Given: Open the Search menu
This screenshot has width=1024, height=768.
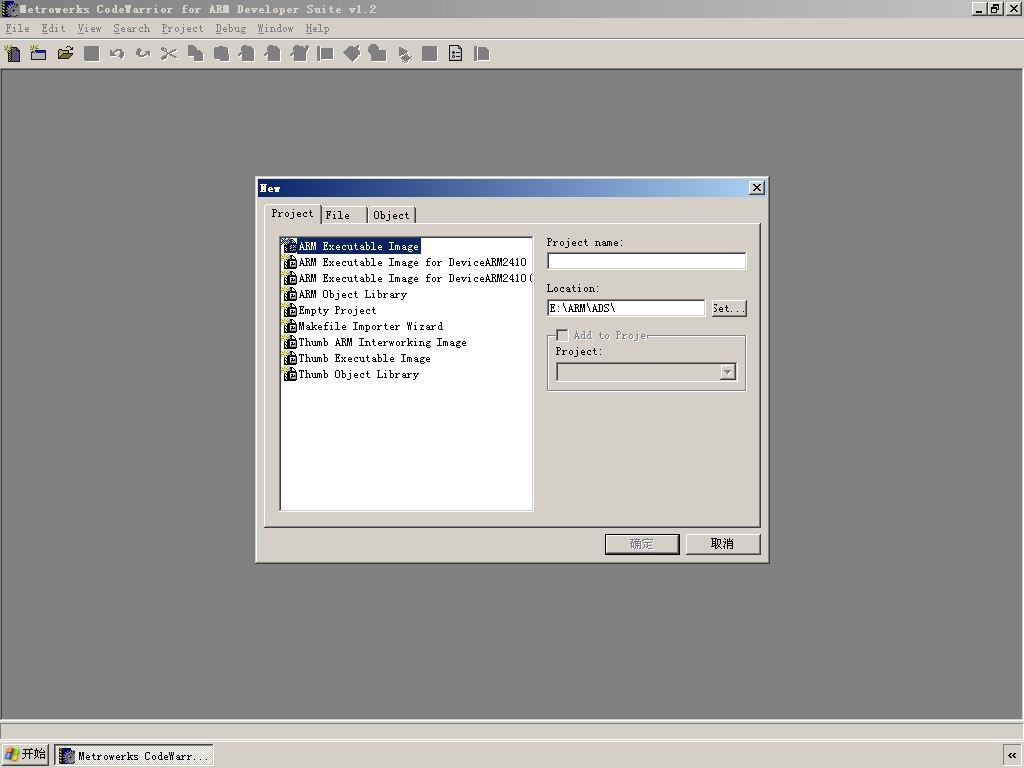Looking at the screenshot, I should [x=131, y=29].
